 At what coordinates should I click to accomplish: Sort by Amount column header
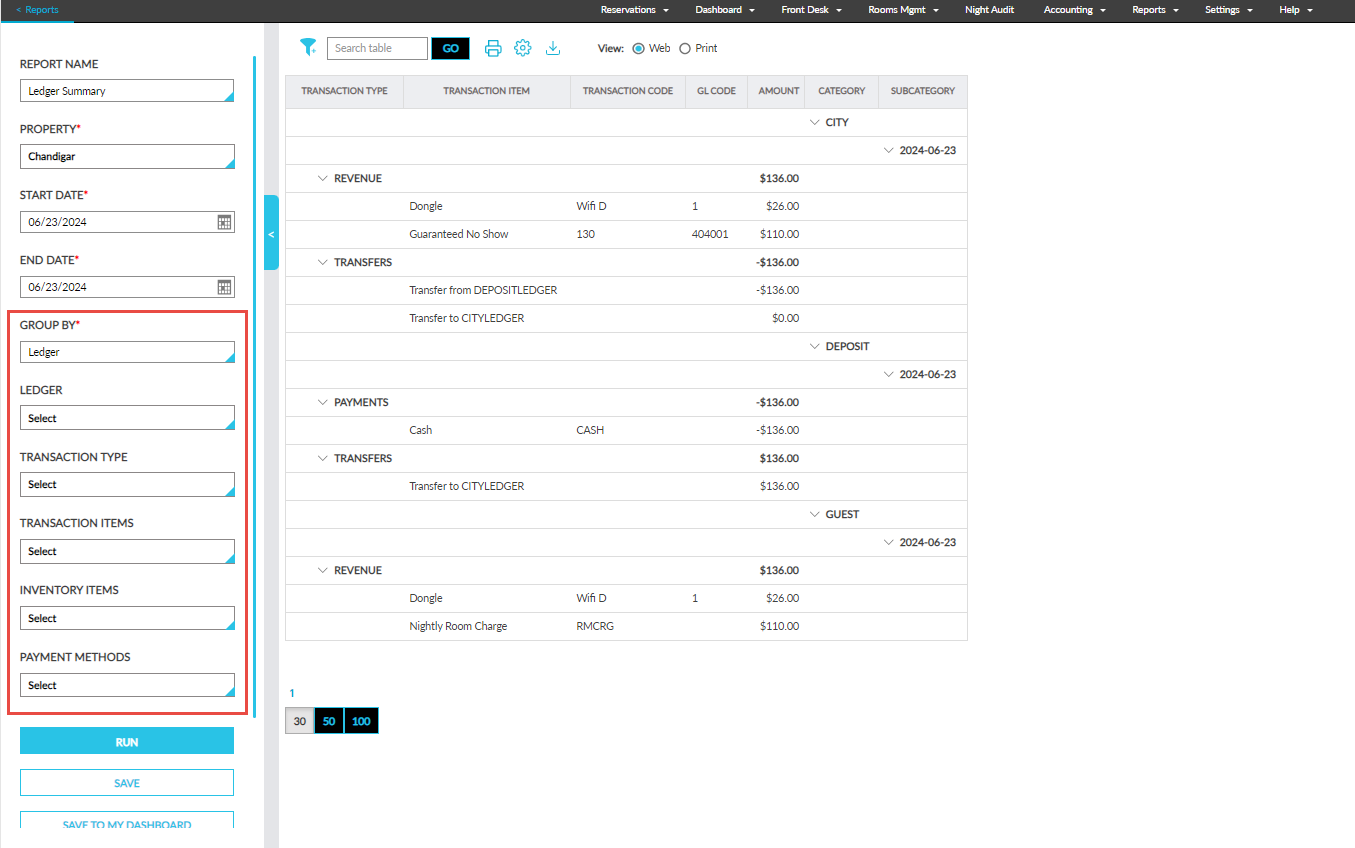(x=778, y=91)
